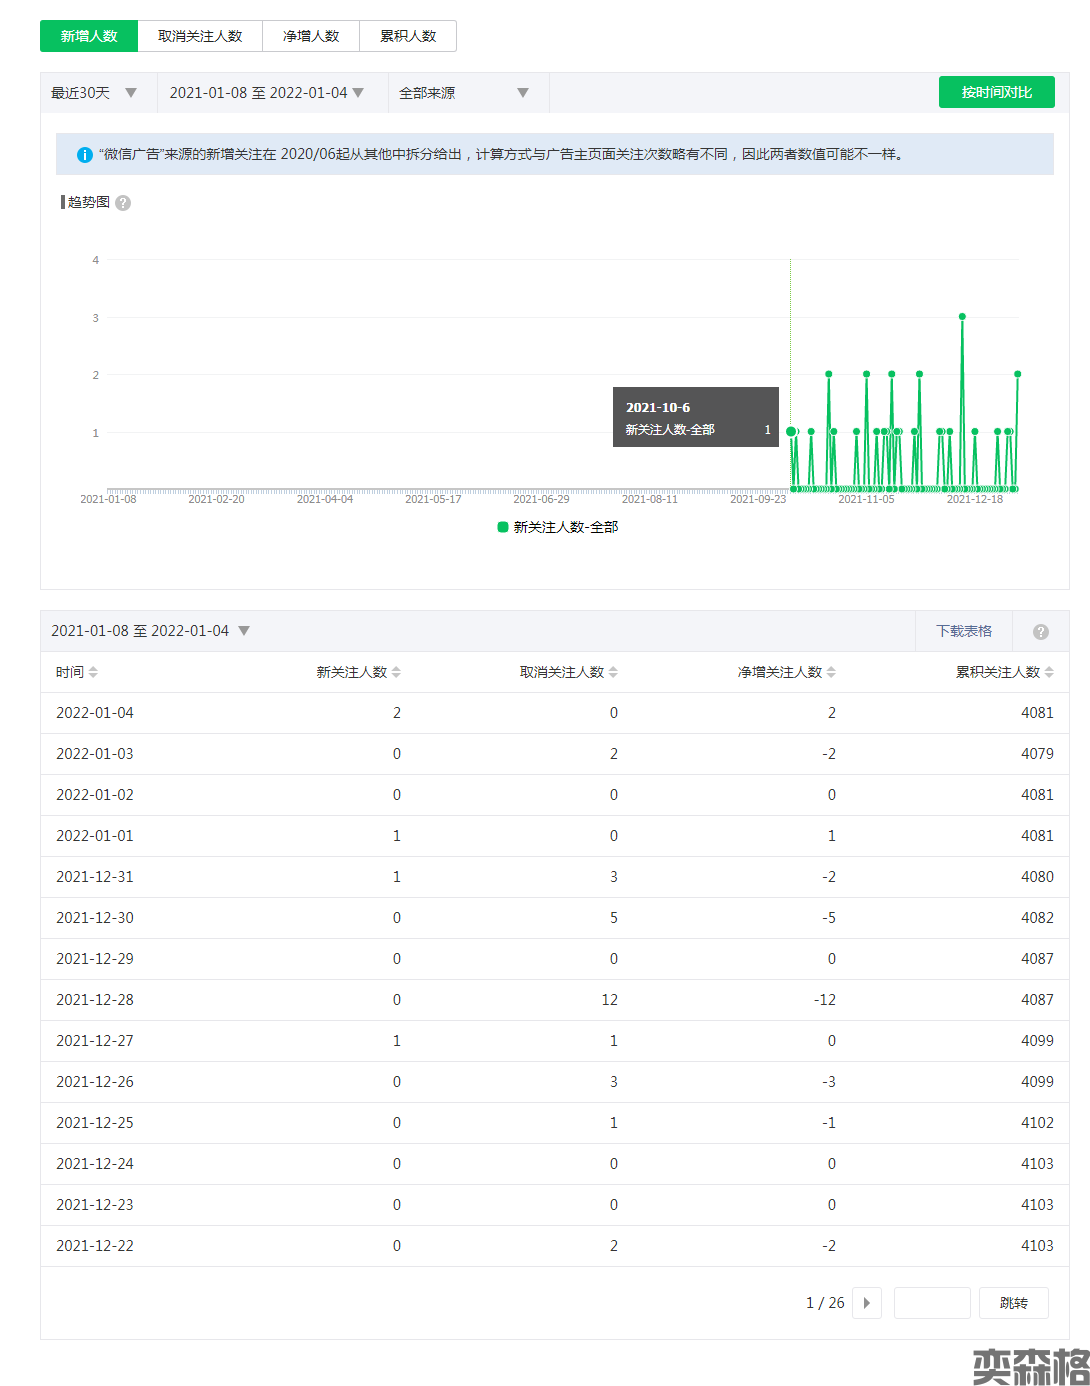This screenshot has width=1090, height=1386.
Task: Sort by 取消关注人数 column arrows
Action: 613,672
